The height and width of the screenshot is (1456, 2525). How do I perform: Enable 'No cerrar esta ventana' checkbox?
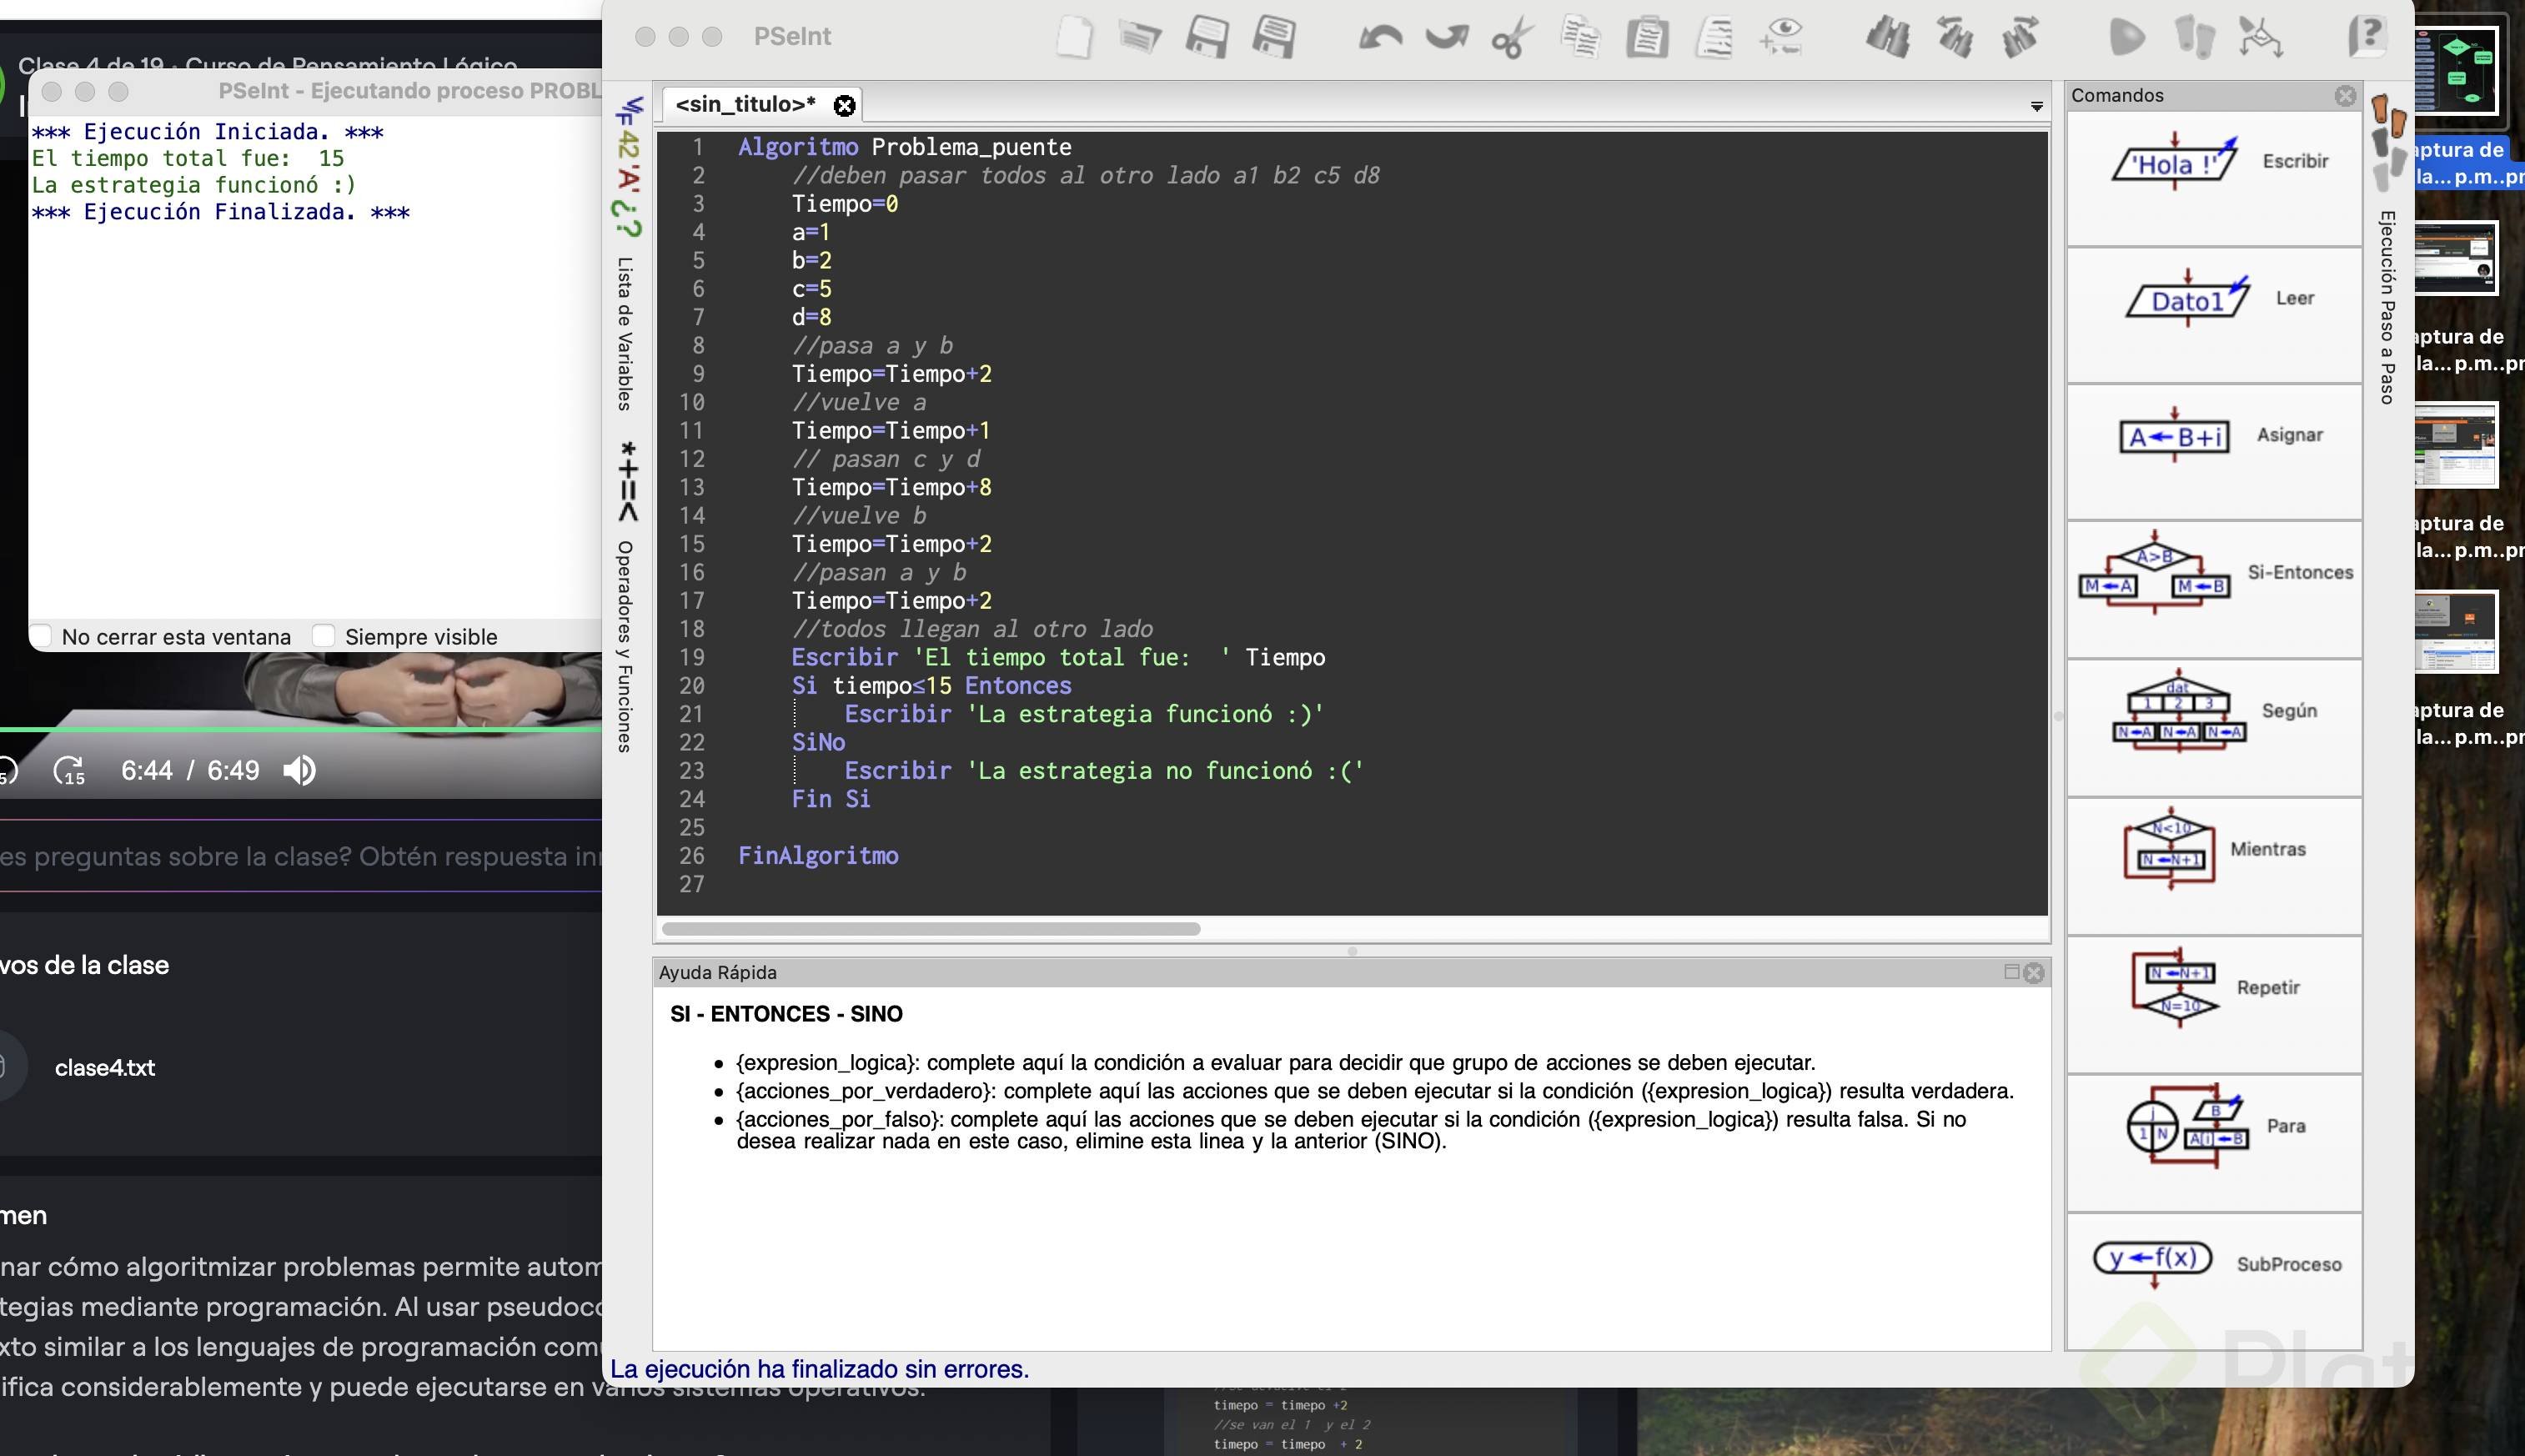[42, 636]
